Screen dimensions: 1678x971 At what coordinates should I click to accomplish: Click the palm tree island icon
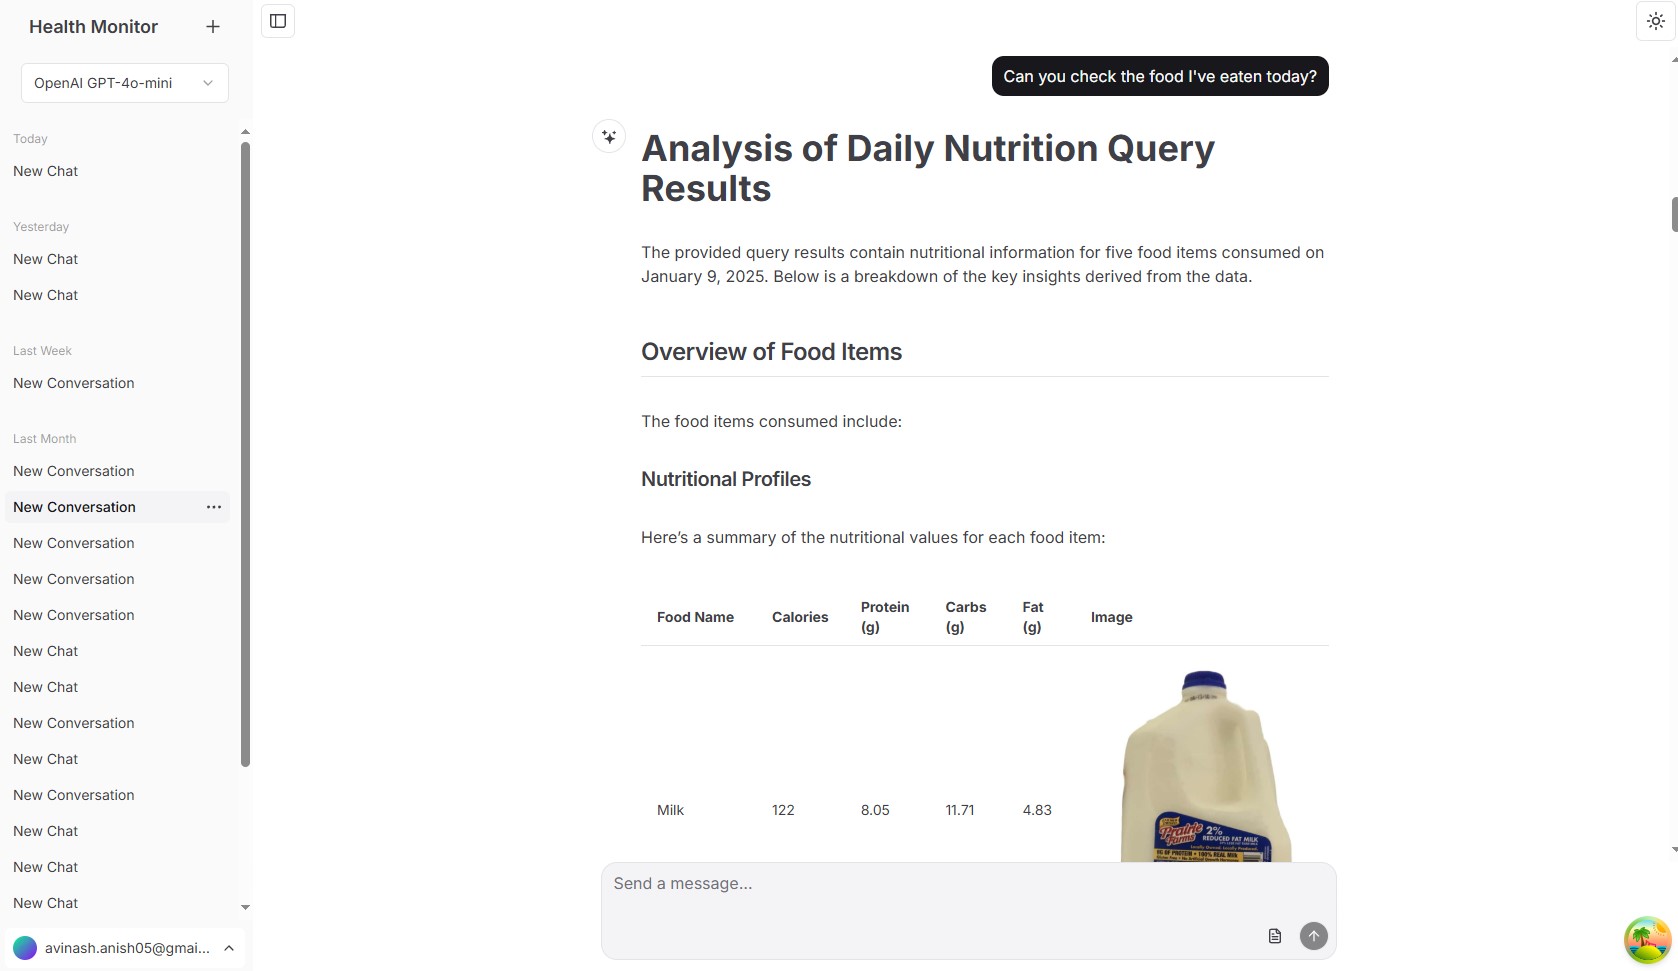point(1648,940)
